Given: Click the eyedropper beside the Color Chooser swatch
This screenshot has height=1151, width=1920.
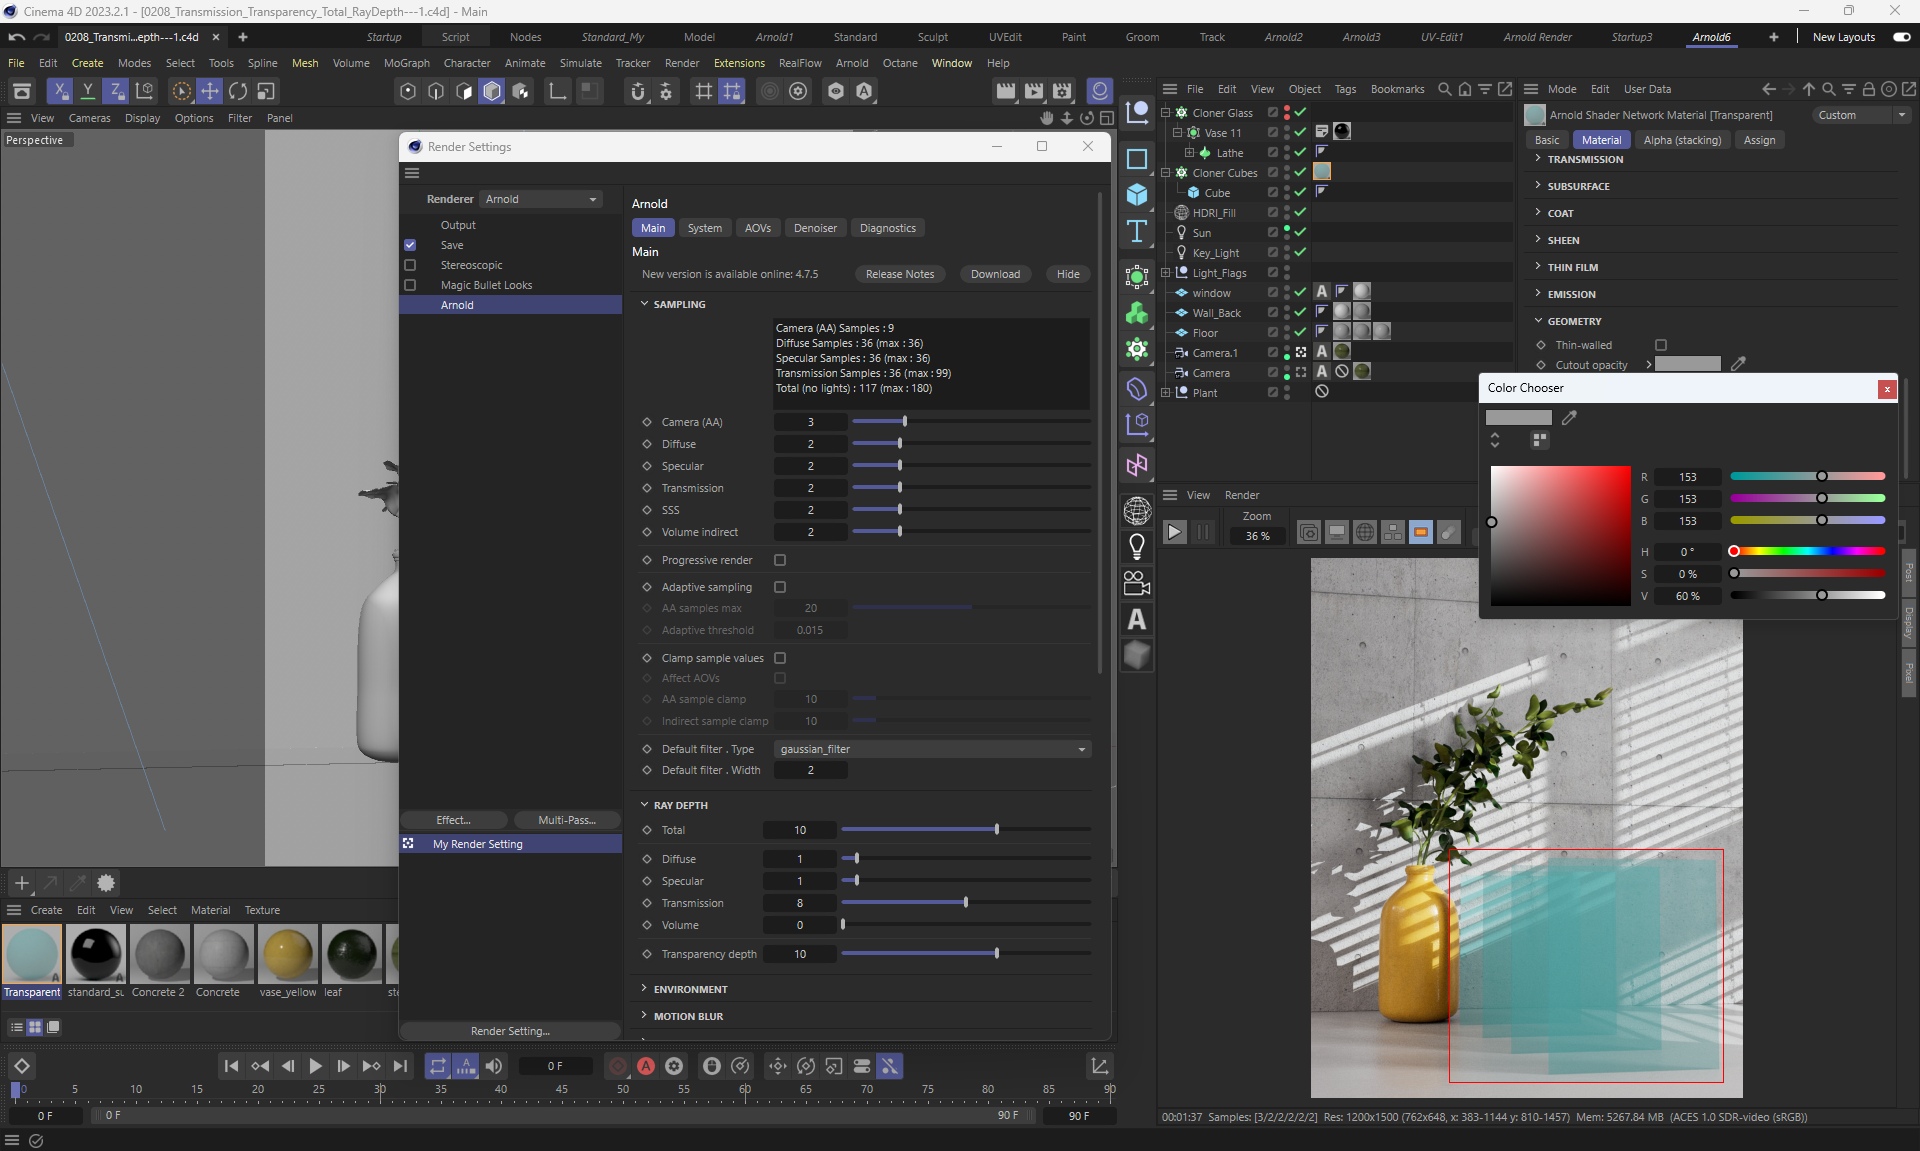Looking at the screenshot, I should pyautogui.click(x=1569, y=418).
